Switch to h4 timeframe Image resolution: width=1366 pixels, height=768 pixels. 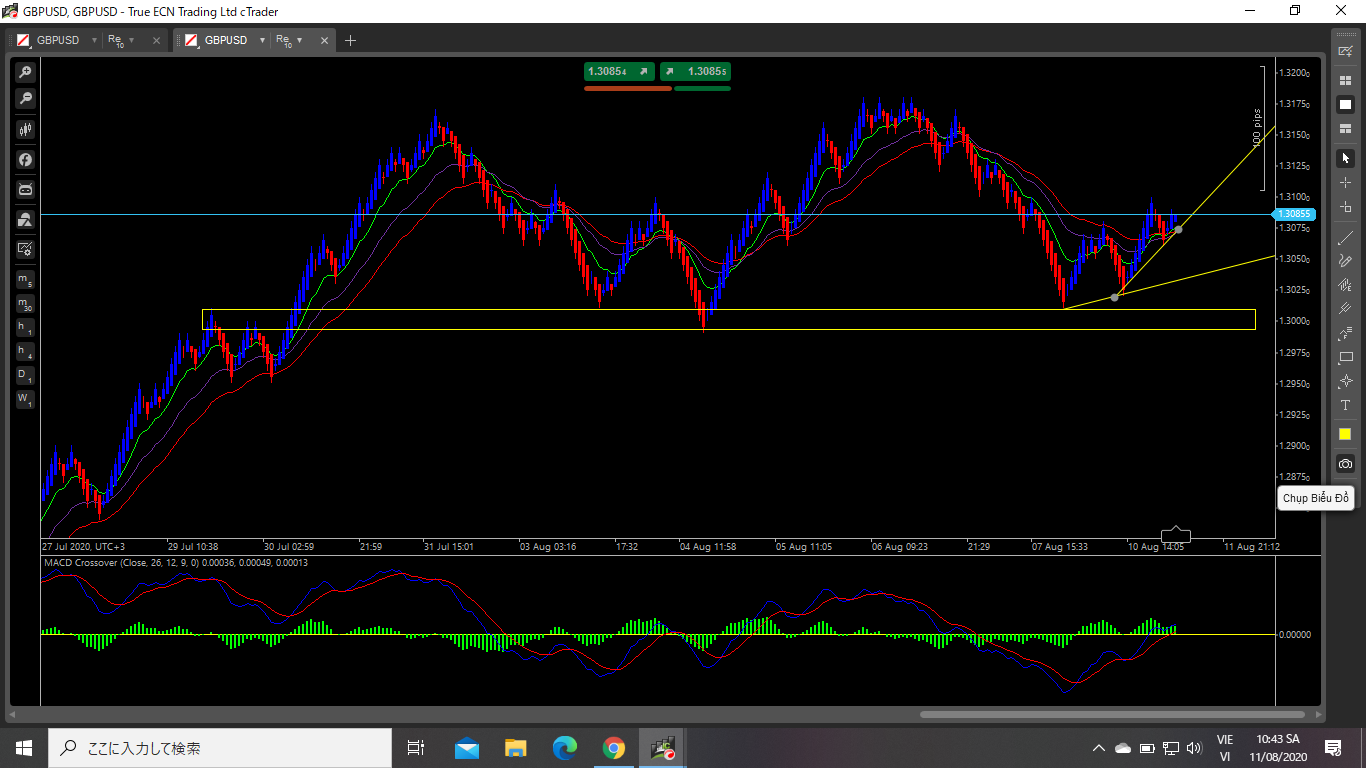(24, 351)
